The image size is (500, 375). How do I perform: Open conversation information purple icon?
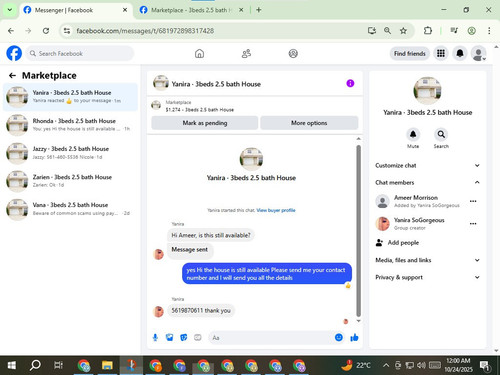pos(350,83)
